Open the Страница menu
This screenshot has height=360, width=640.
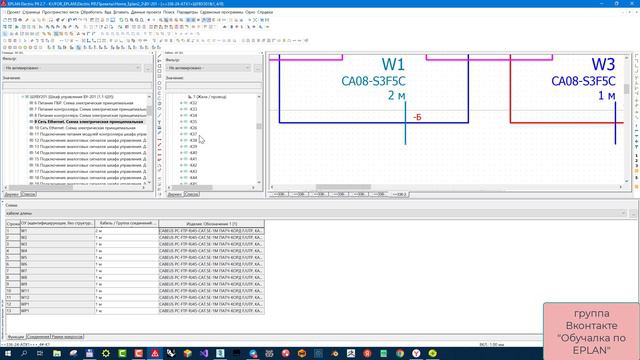tap(31, 12)
